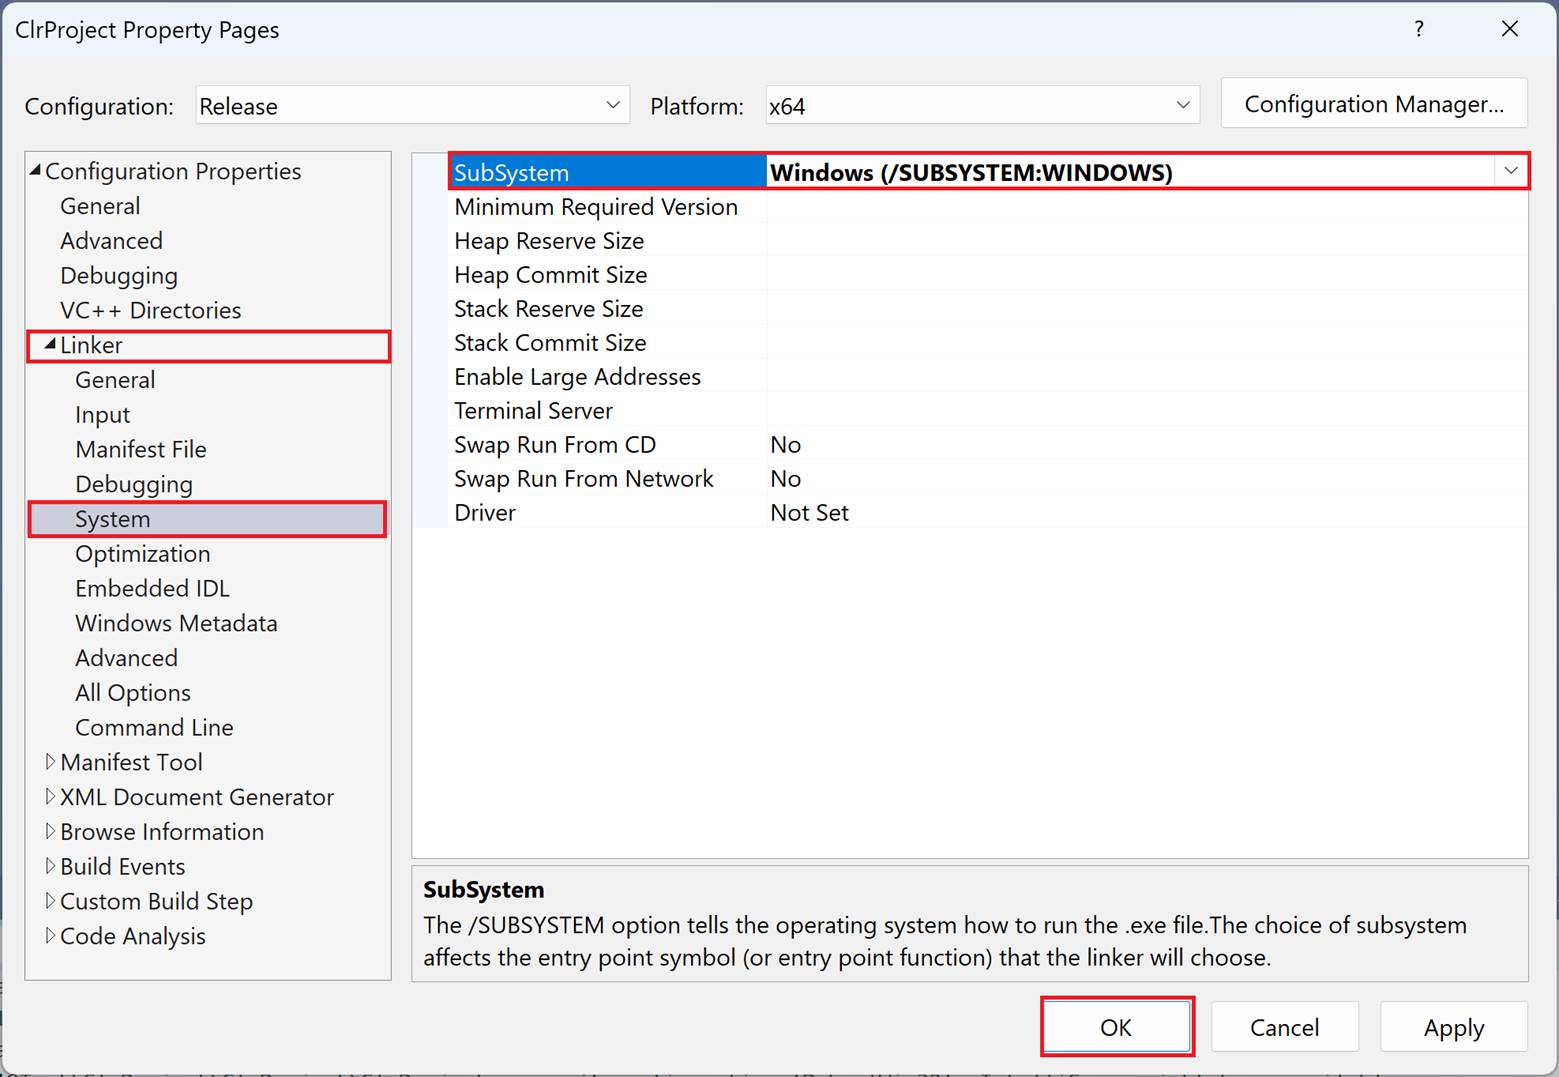
Task: Expand the Browse Information node
Action: tap(50, 832)
